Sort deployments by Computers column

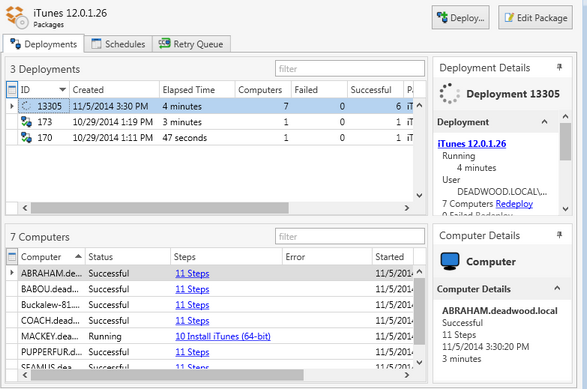[x=263, y=90]
